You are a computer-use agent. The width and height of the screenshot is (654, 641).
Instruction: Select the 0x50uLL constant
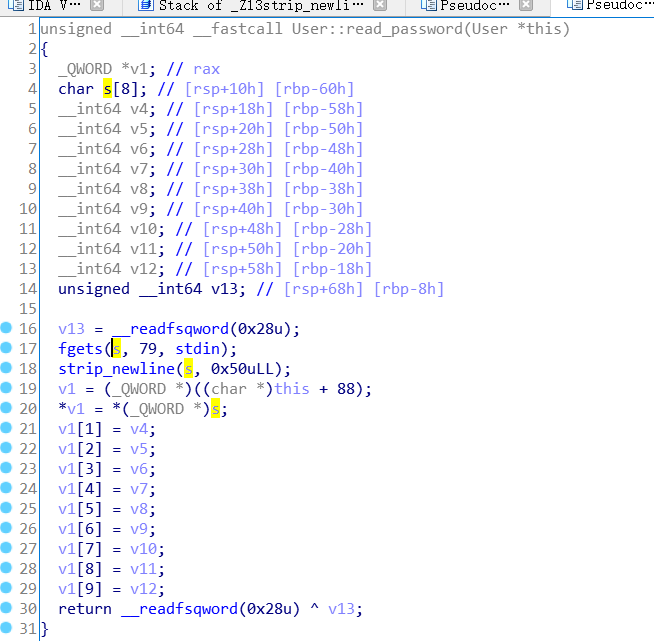click(x=242, y=369)
